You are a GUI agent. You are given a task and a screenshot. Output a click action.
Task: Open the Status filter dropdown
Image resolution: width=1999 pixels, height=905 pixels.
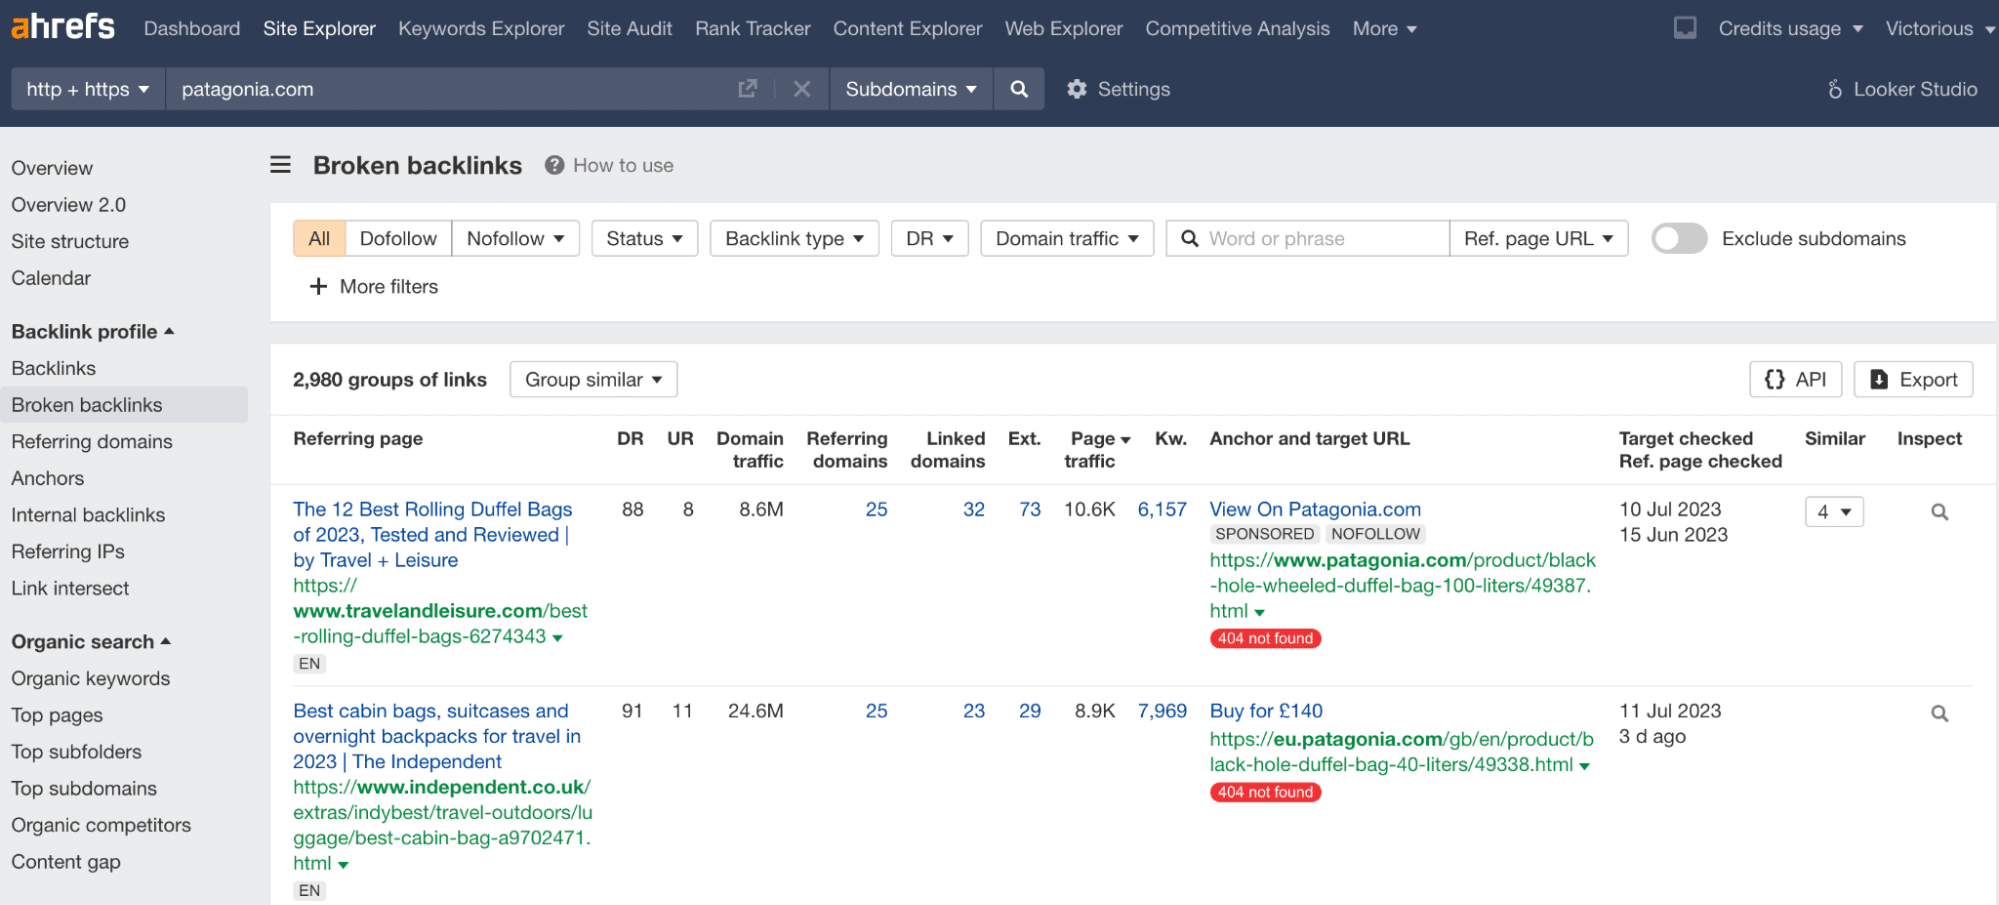644,238
